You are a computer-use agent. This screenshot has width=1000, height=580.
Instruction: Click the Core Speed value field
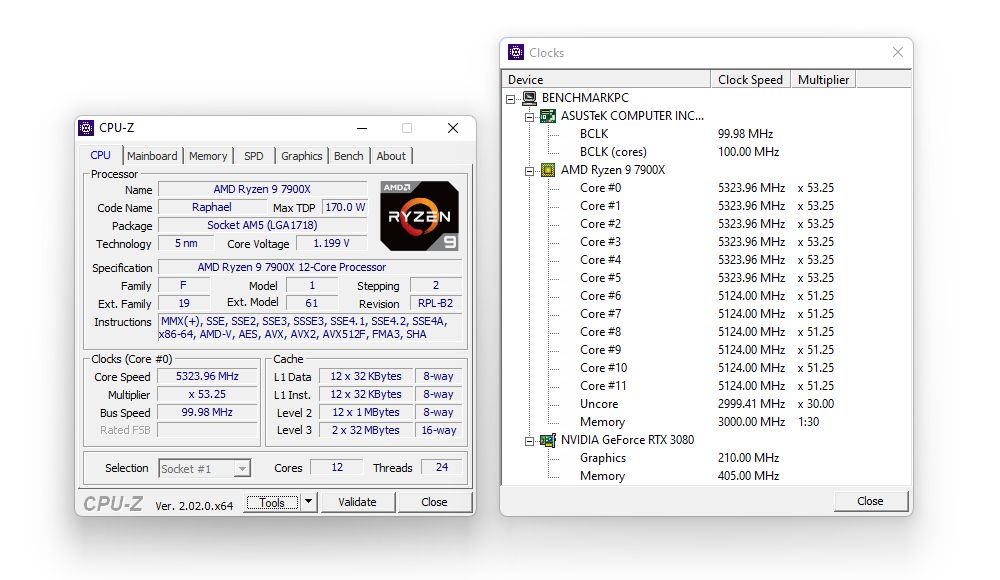pyautogui.click(x=207, y=376)
